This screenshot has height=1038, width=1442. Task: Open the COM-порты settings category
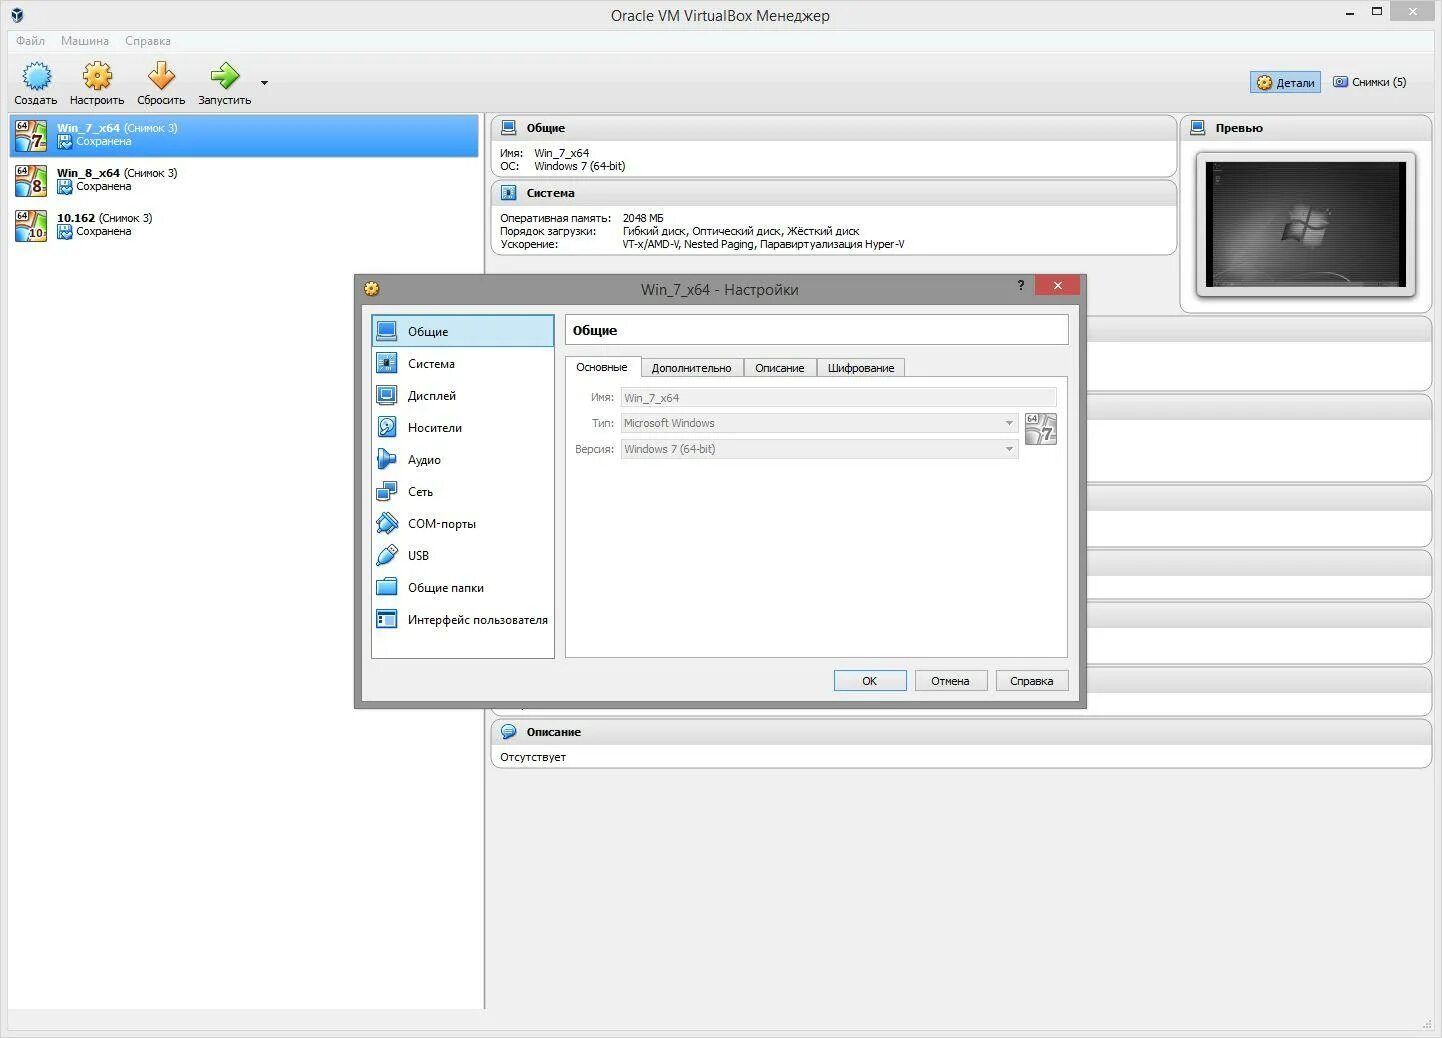pyautogui.click(x=463, y=524)
